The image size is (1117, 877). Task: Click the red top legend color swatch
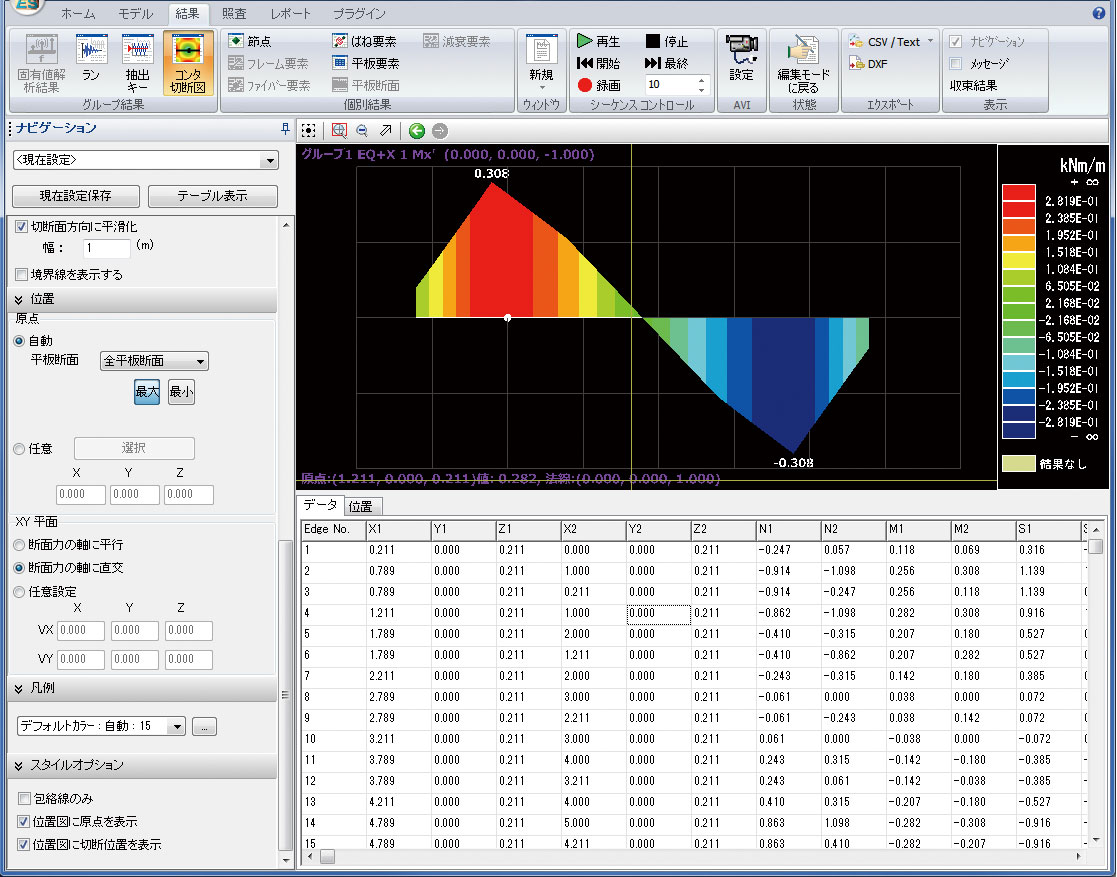coord(1018,192)
